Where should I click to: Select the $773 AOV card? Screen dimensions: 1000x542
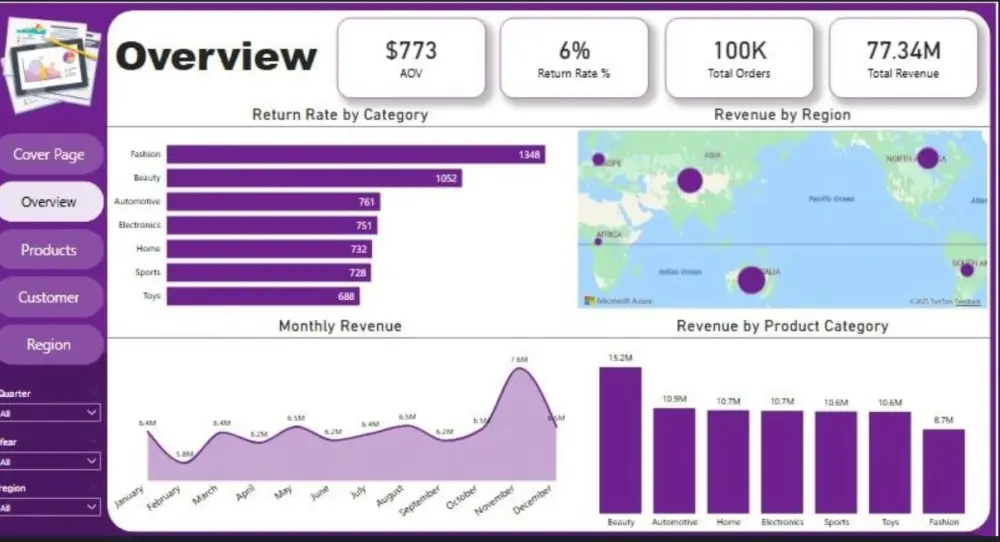pos(411,58)
